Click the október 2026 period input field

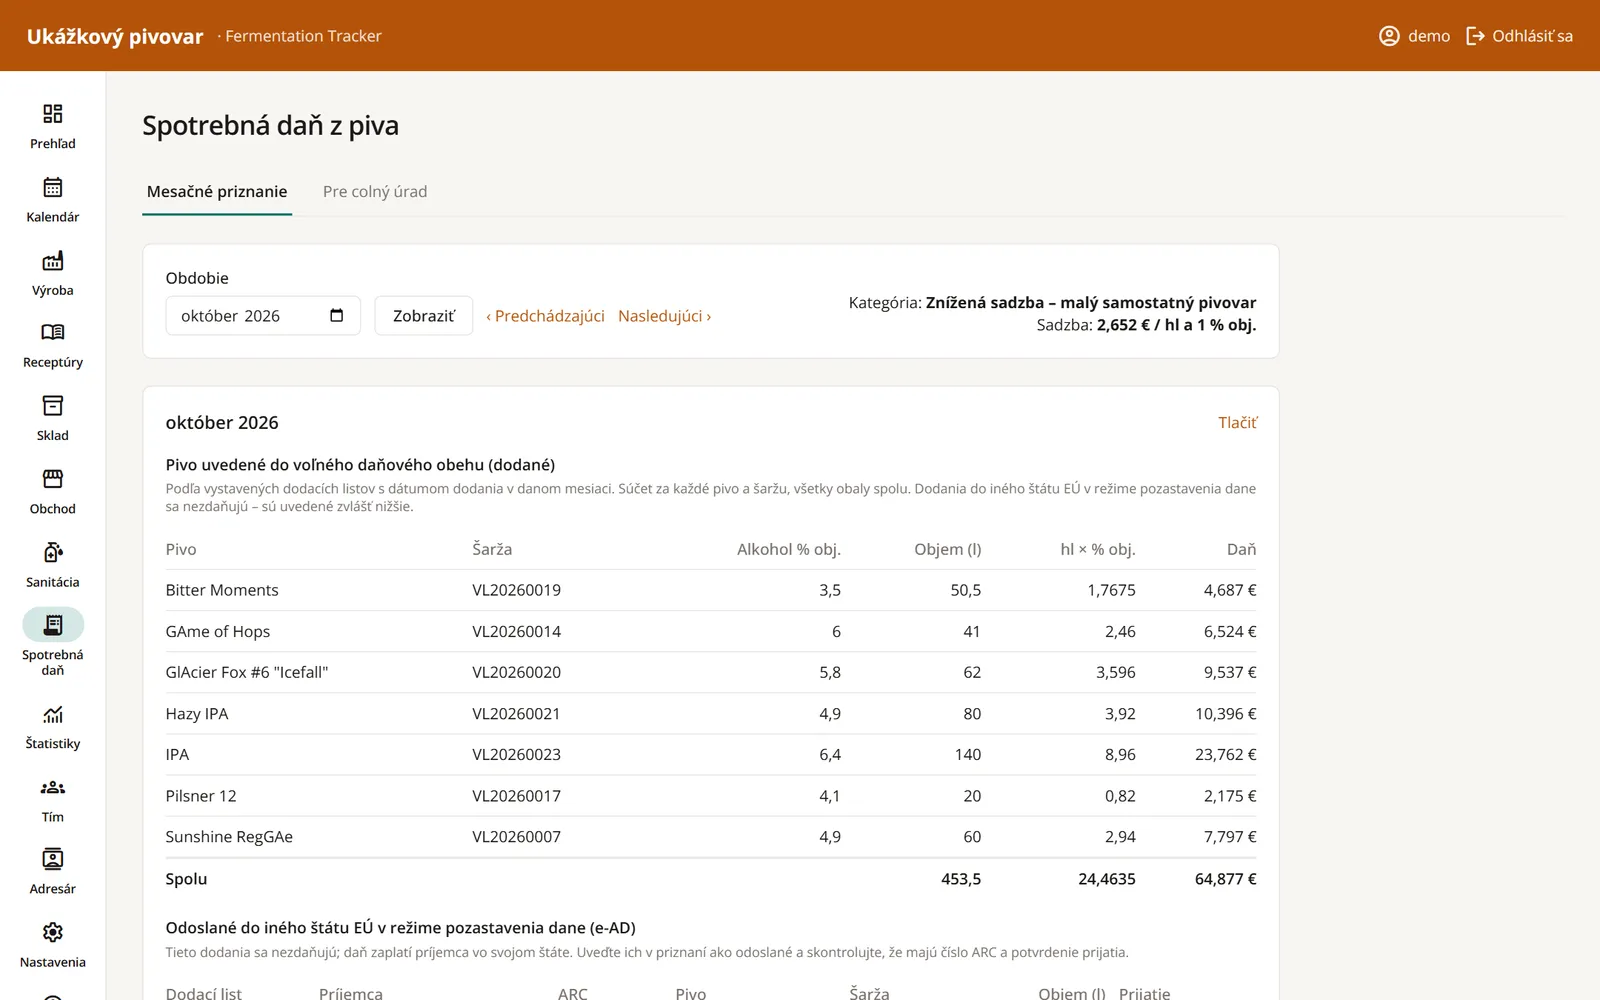click(263, 316)
